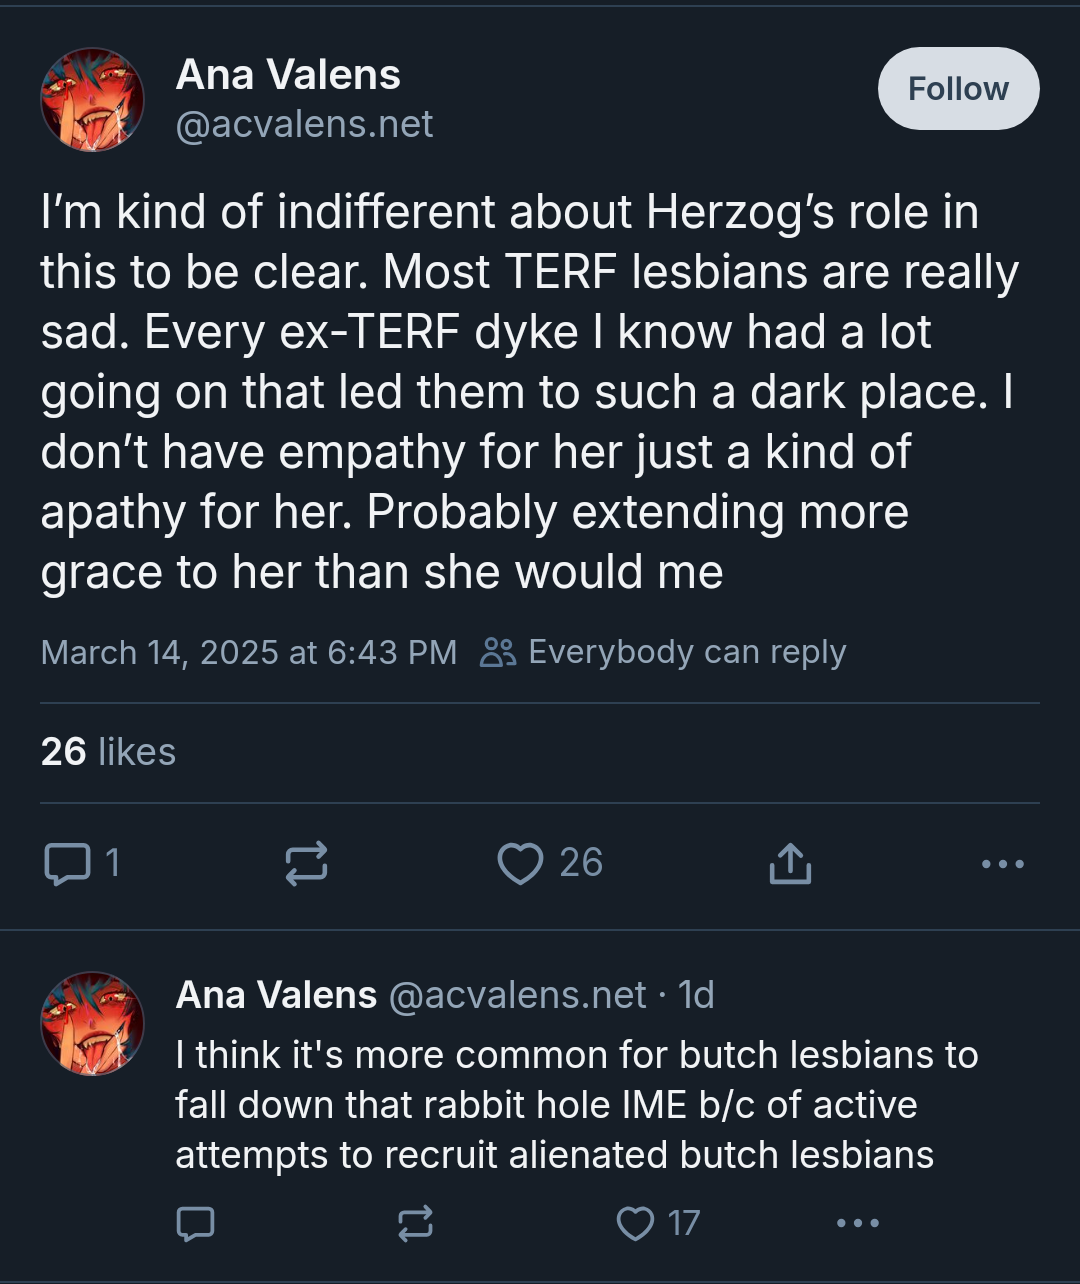Click the @acvalens.net handle in header
The image size is (1080, 1284).
tap(304, 124)
